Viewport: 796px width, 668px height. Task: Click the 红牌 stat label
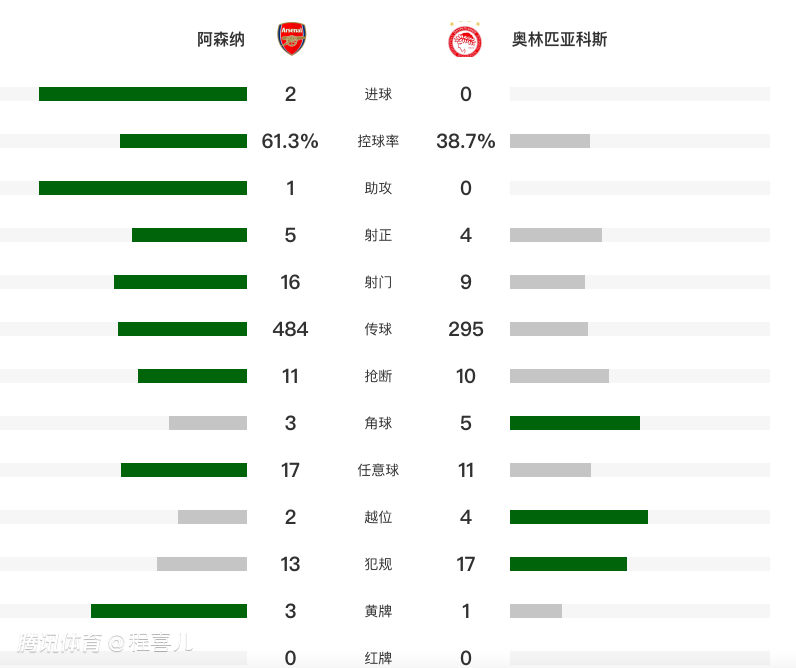pos(378,658)
